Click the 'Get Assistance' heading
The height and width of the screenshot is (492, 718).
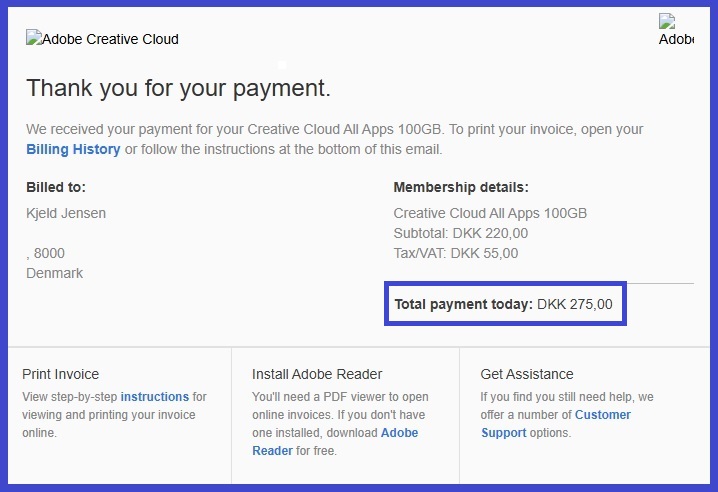pos(527,374)
